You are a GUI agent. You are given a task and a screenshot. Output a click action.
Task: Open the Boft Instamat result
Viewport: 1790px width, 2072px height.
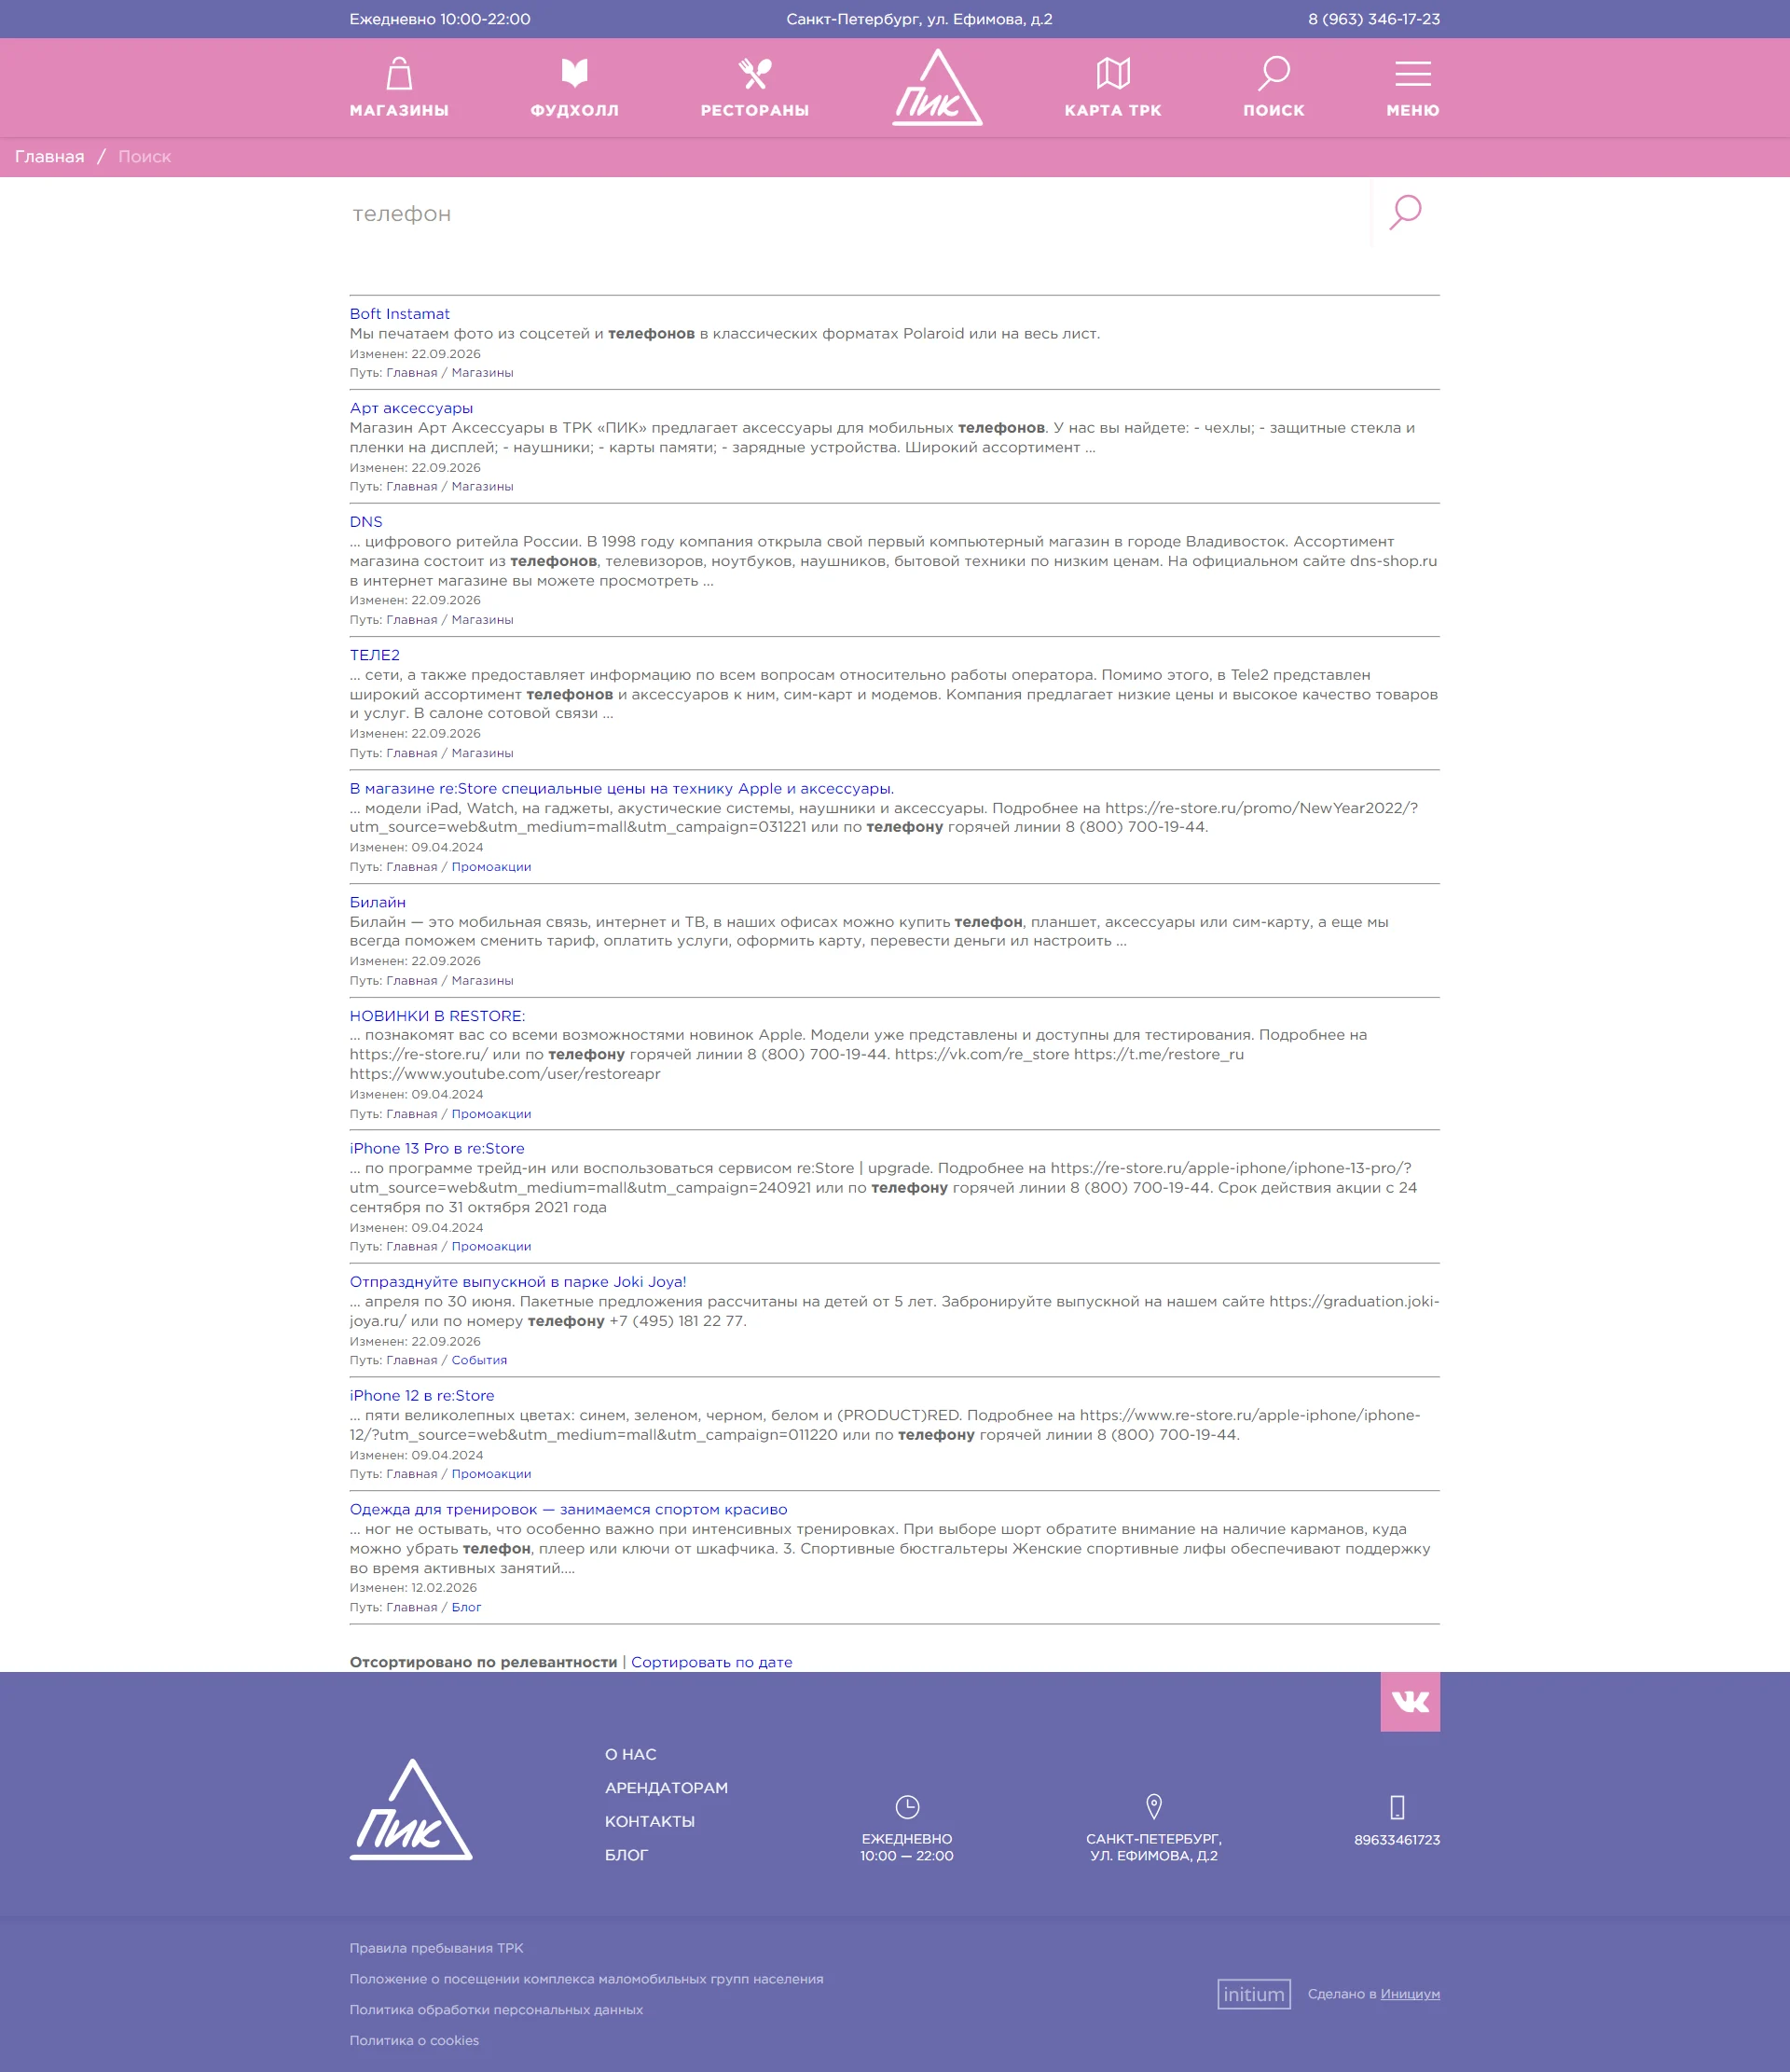point(399,314)
